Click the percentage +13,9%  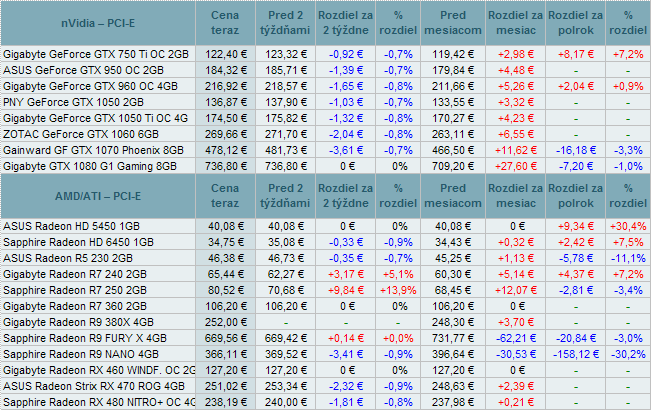pos(398,290)
